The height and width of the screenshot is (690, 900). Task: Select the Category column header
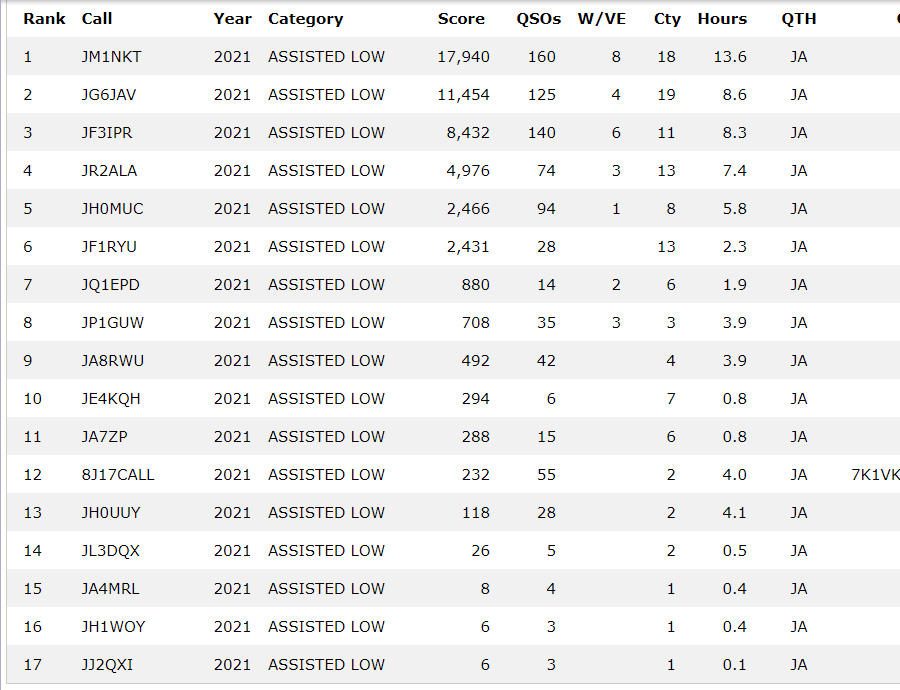[305, 19]
